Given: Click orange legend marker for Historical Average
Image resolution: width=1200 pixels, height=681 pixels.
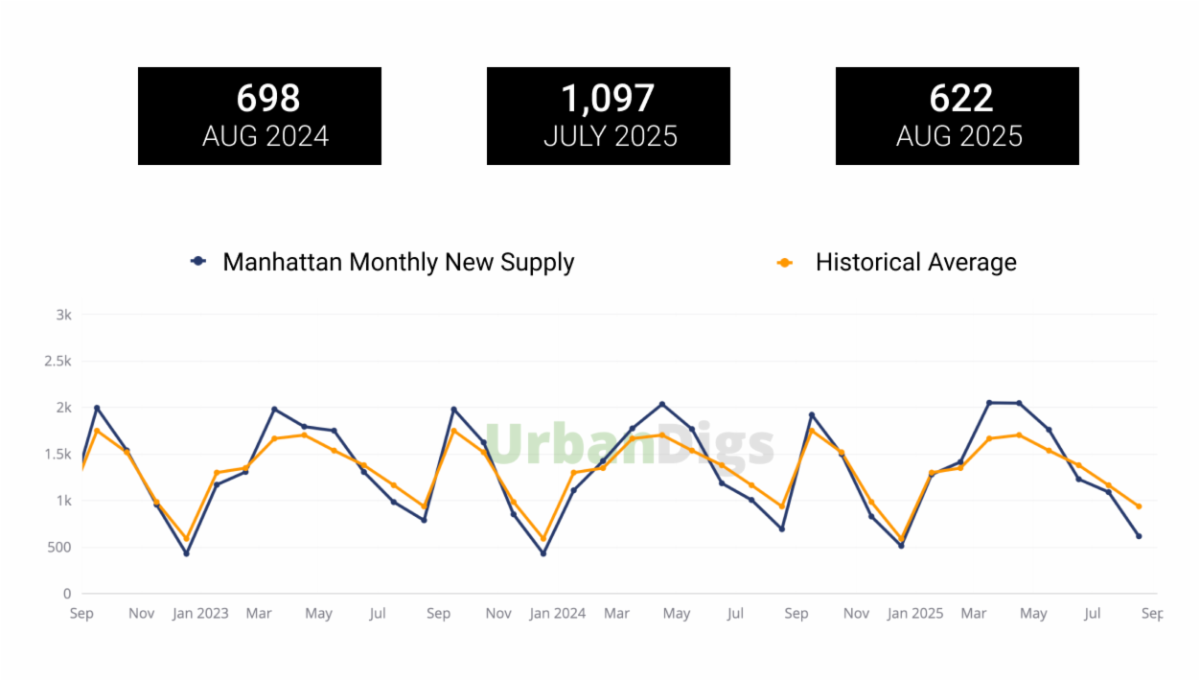Looking at the screenshot, I should [x=785, y=263].
